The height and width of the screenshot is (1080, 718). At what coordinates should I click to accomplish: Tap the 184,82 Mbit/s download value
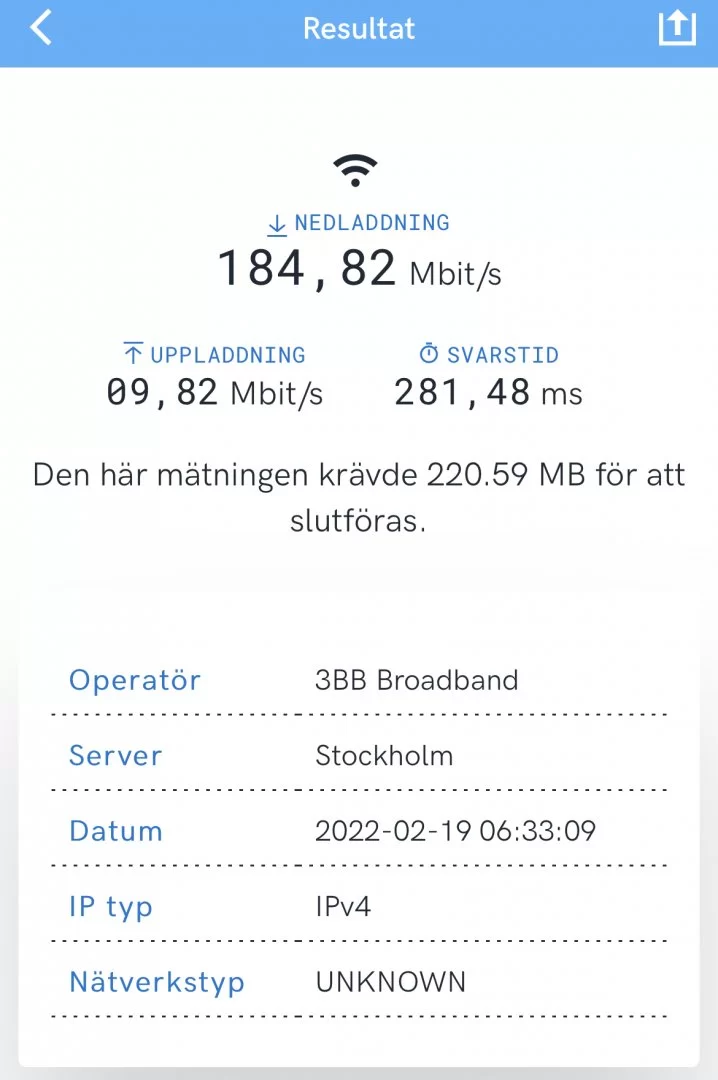click(x=359, y=270)
